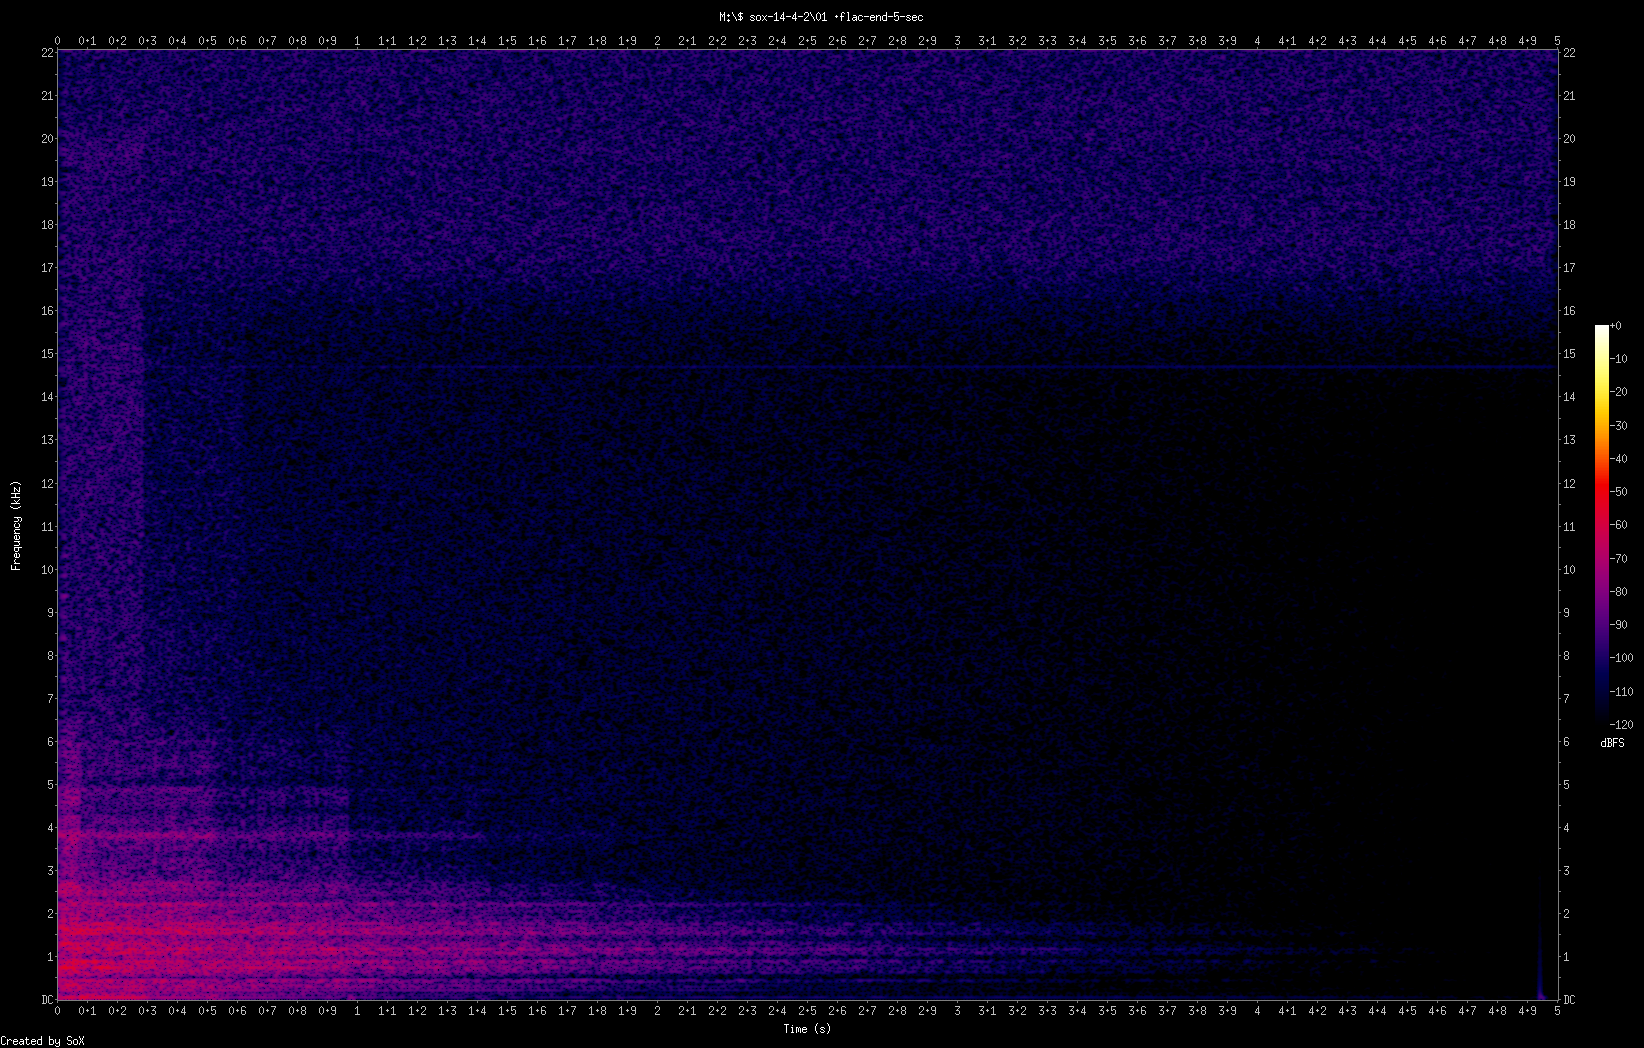This screenshot has height=1048, width=1644.
Task: Click the "-30" value on the dBFS scale
Action: pos(1619,426)
